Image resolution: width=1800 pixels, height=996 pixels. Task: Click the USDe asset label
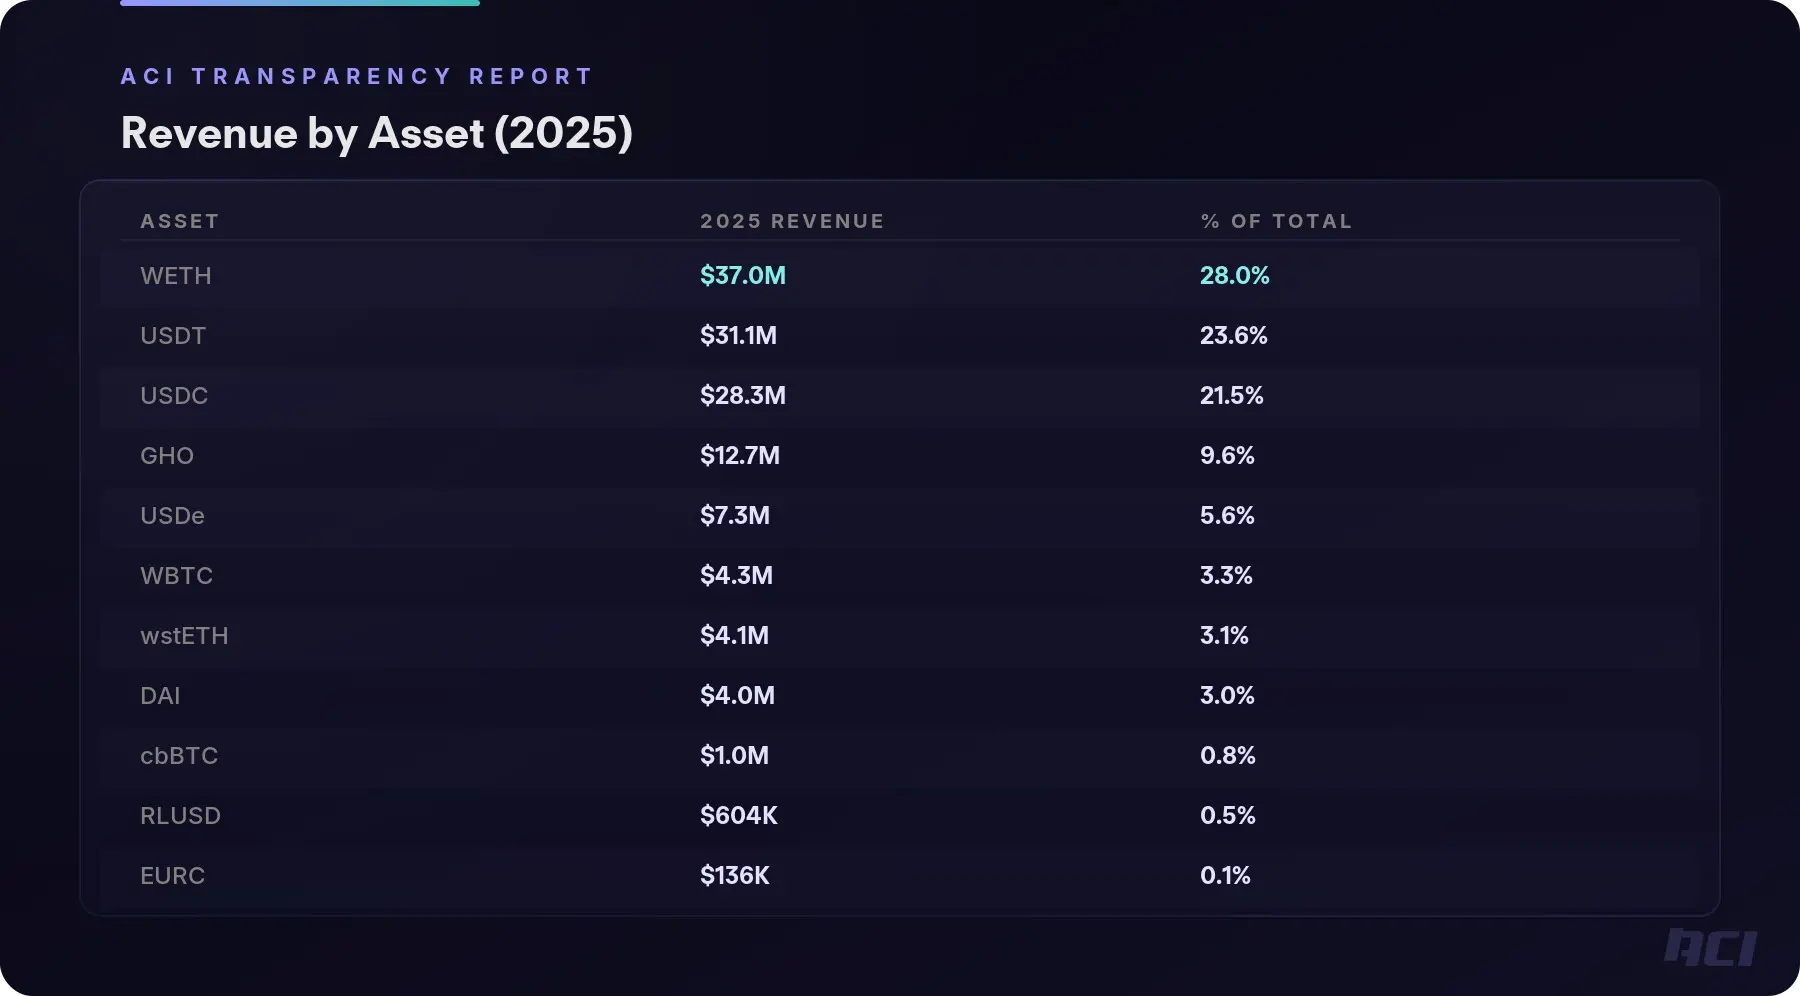pyautogui.click(x=171, y=516)
